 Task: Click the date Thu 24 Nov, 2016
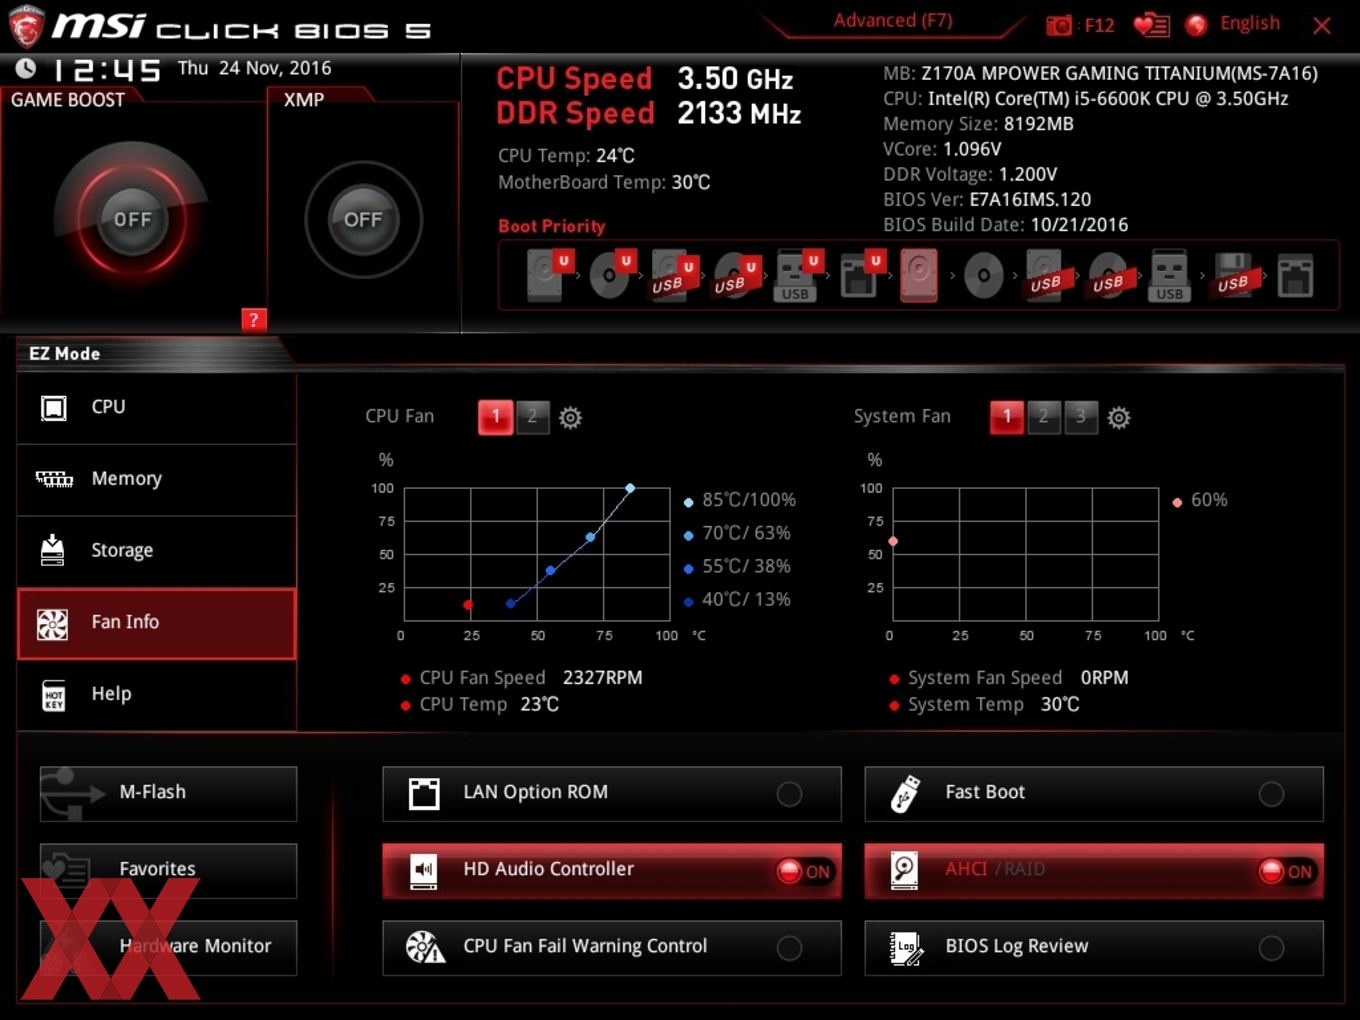click(254, 68)
